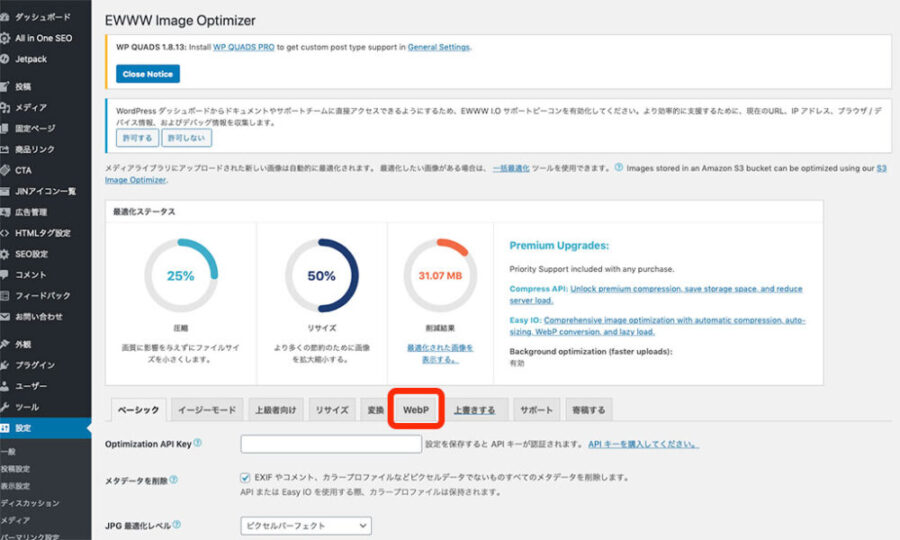Viewport: 900px width, 540px height.
Task: Click the 許可する button
Action: [x=137, y=138]
